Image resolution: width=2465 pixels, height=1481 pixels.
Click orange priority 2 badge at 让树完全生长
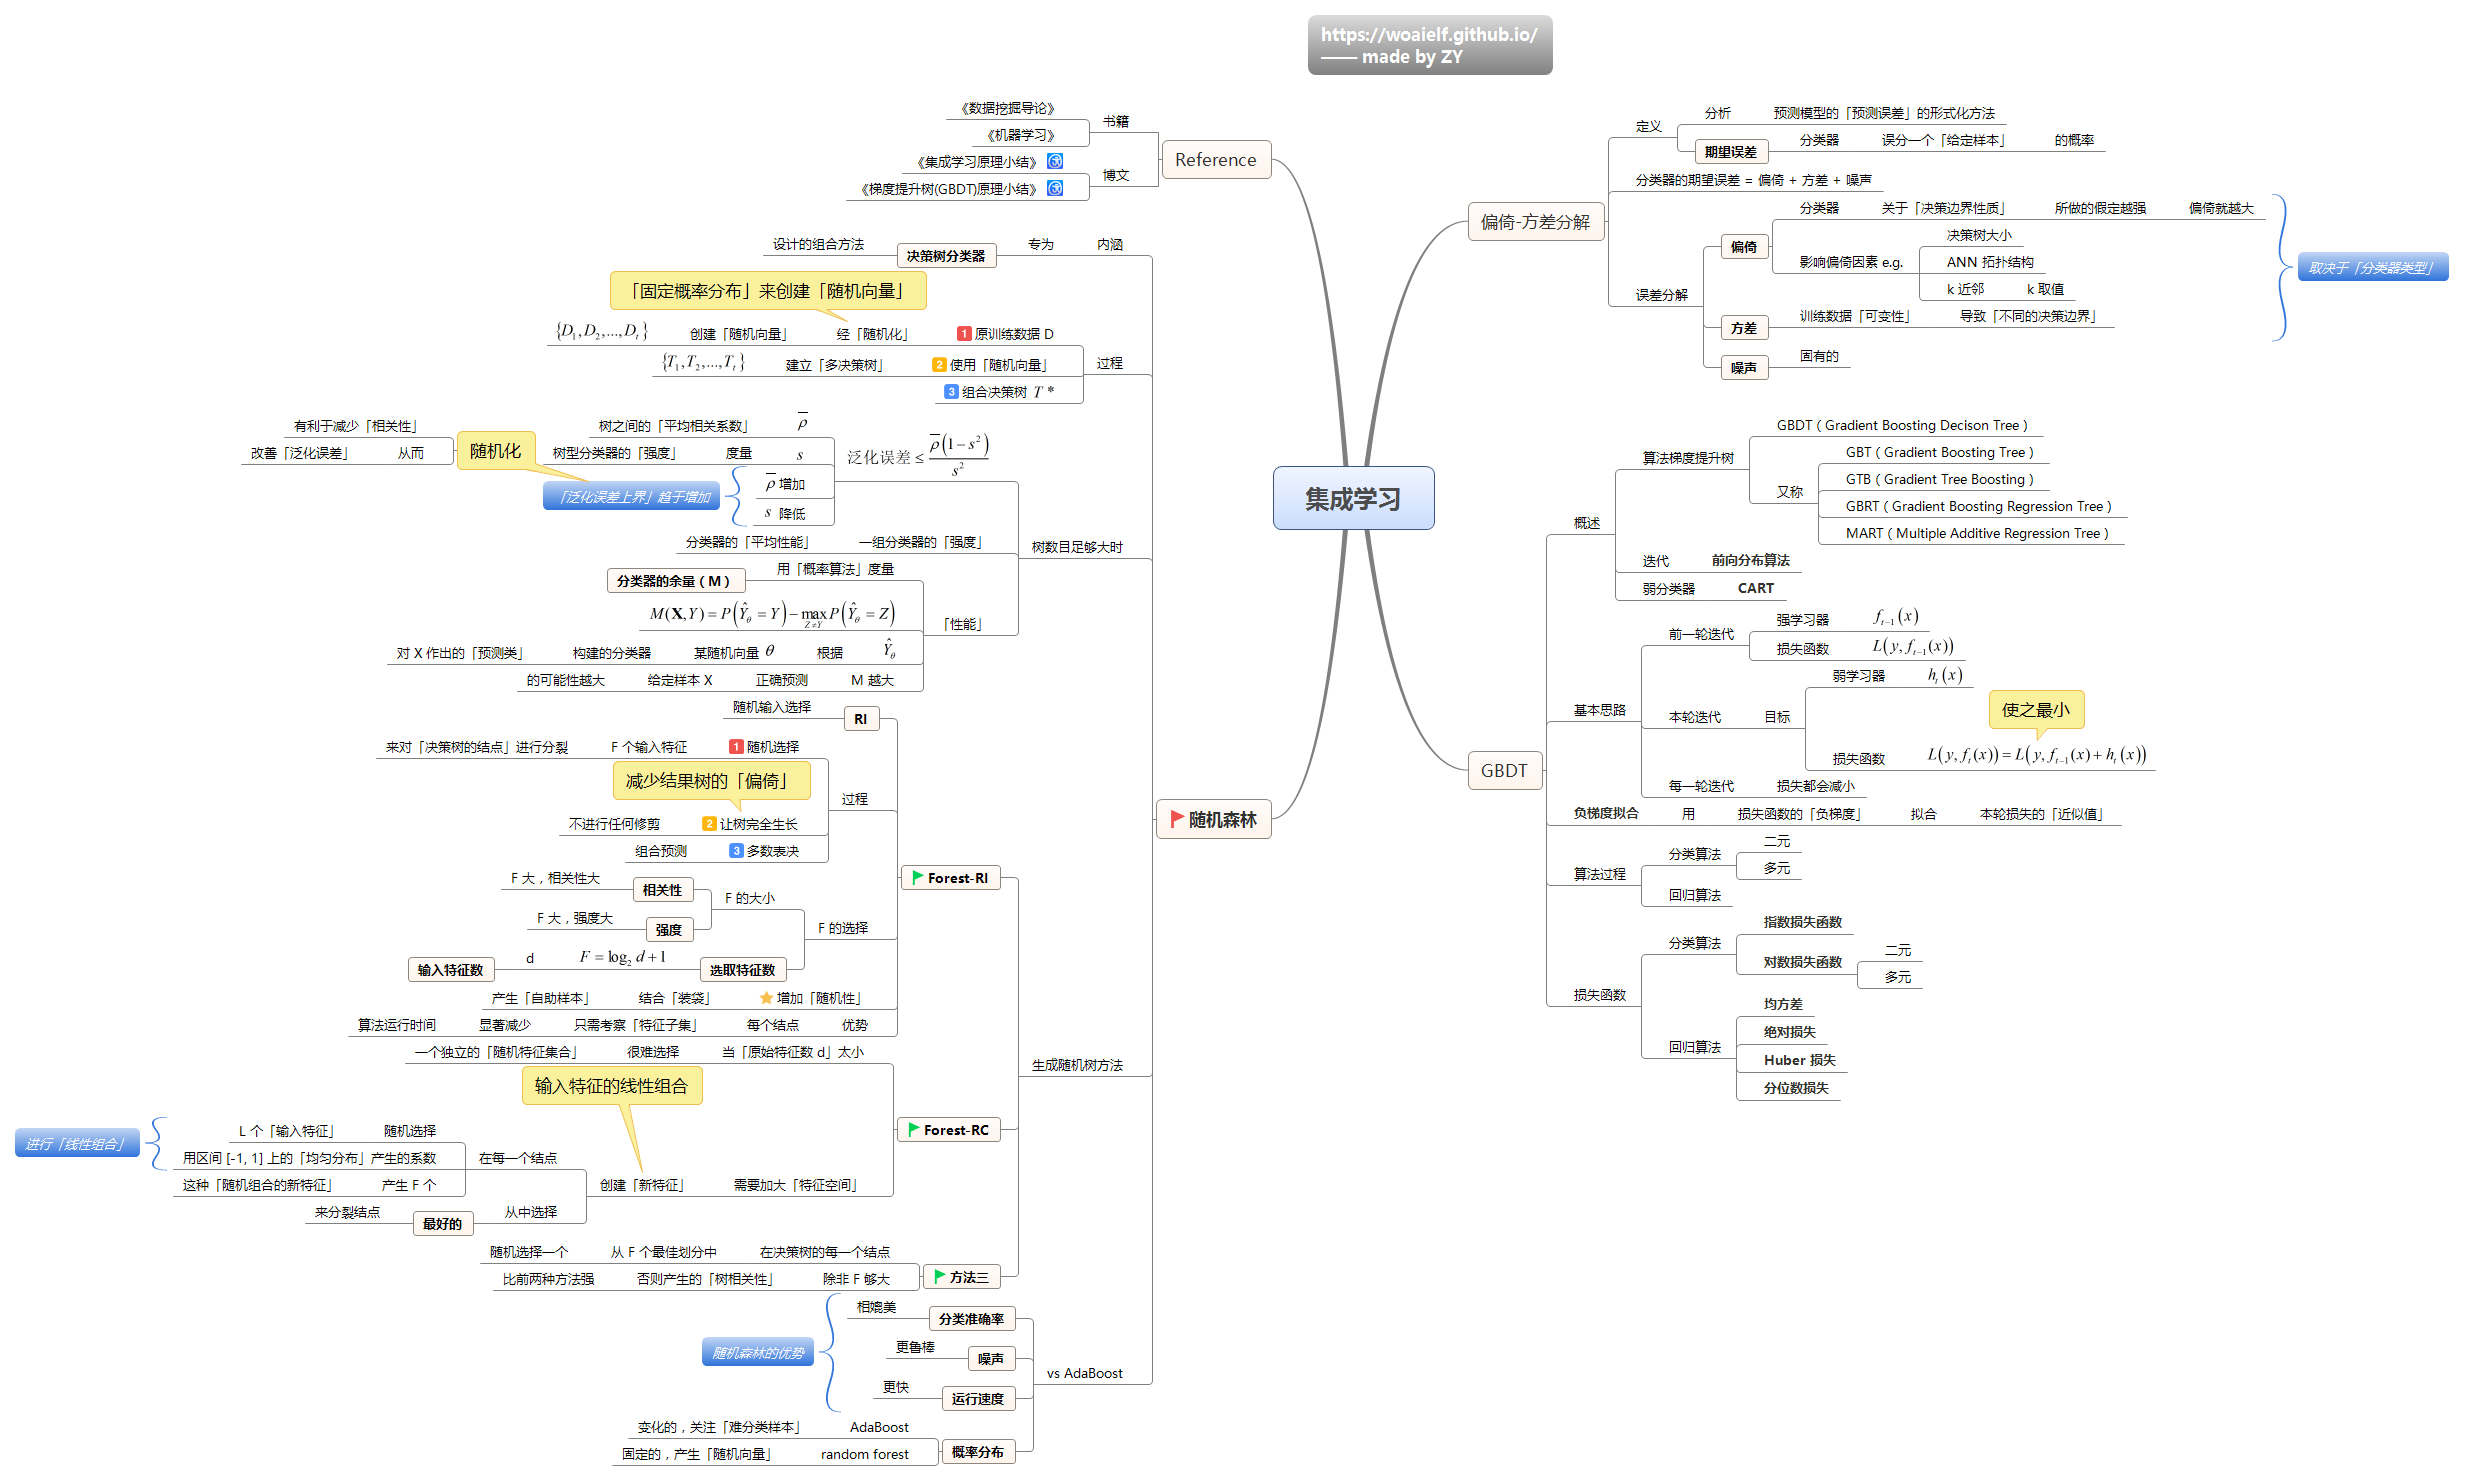[x=709, y=824]
